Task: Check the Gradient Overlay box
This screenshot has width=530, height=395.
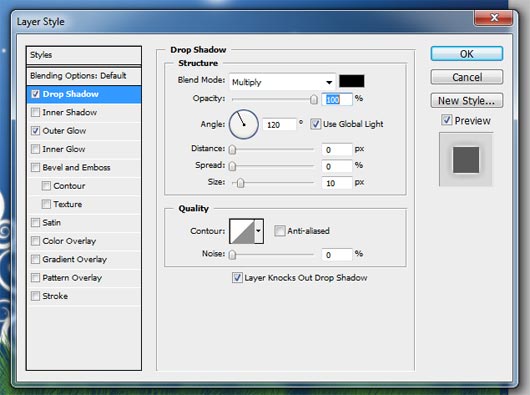Action: (35, 259)
